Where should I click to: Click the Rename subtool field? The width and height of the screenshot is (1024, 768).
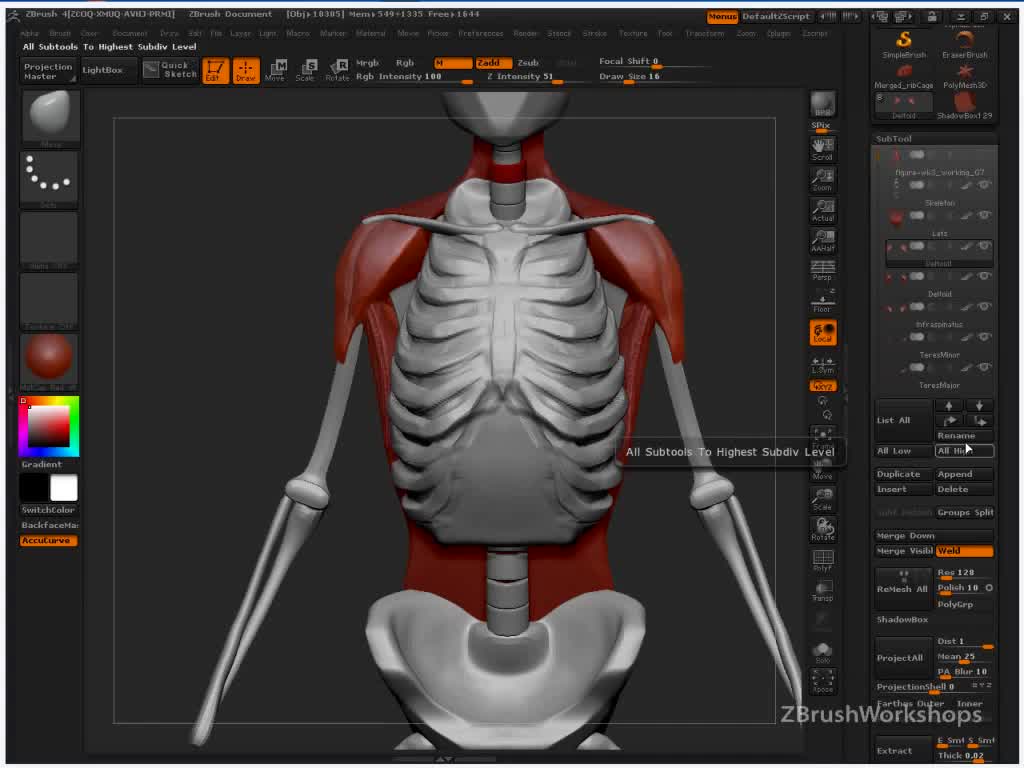pyautogui.click(x=964, y=436)
